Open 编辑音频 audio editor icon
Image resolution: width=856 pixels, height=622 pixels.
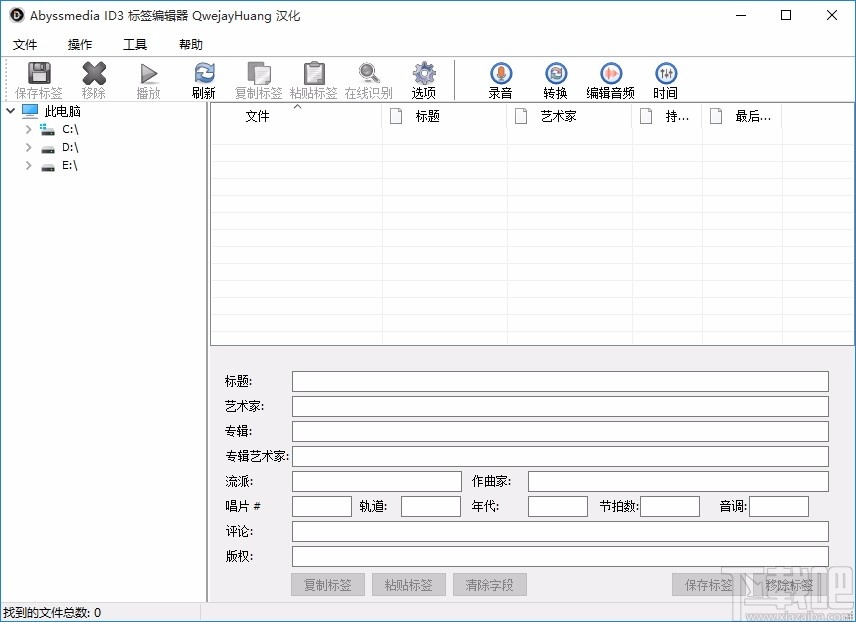pyautogui.click(x=610, y=72)
